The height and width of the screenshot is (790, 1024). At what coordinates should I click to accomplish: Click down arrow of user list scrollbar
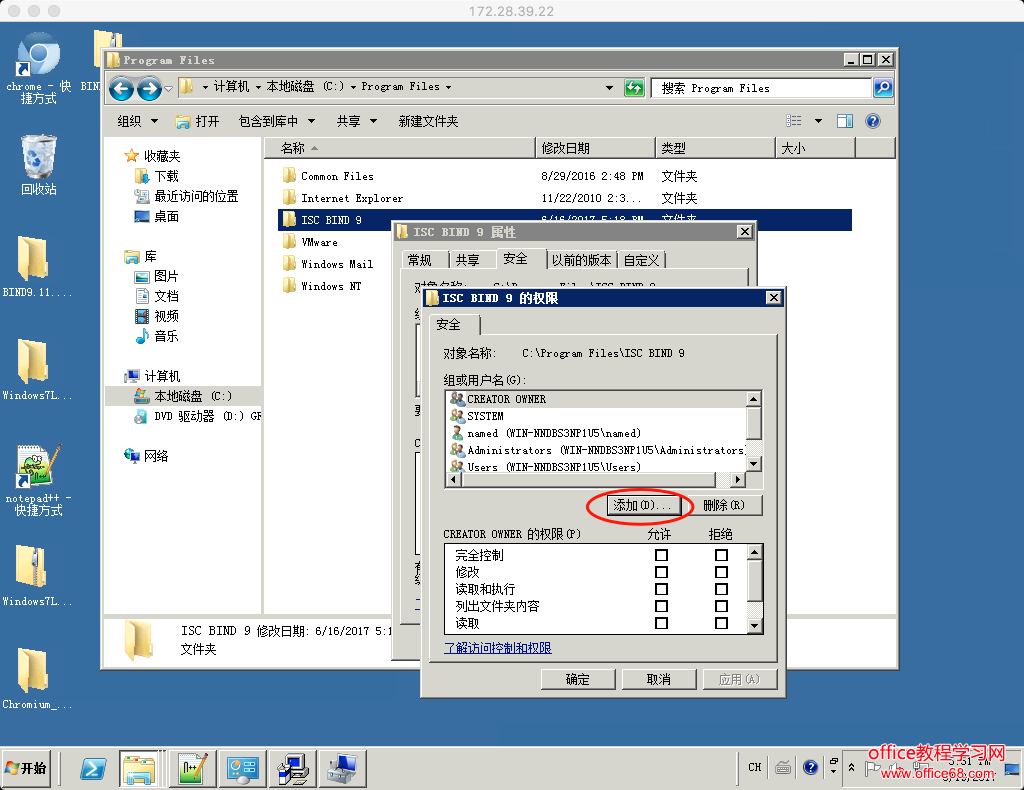click(754, 464)
